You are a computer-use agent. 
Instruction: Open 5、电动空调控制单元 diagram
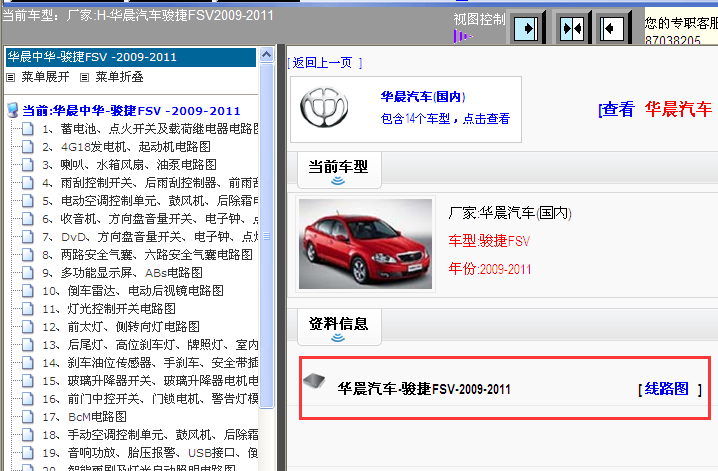click(150, 200)
